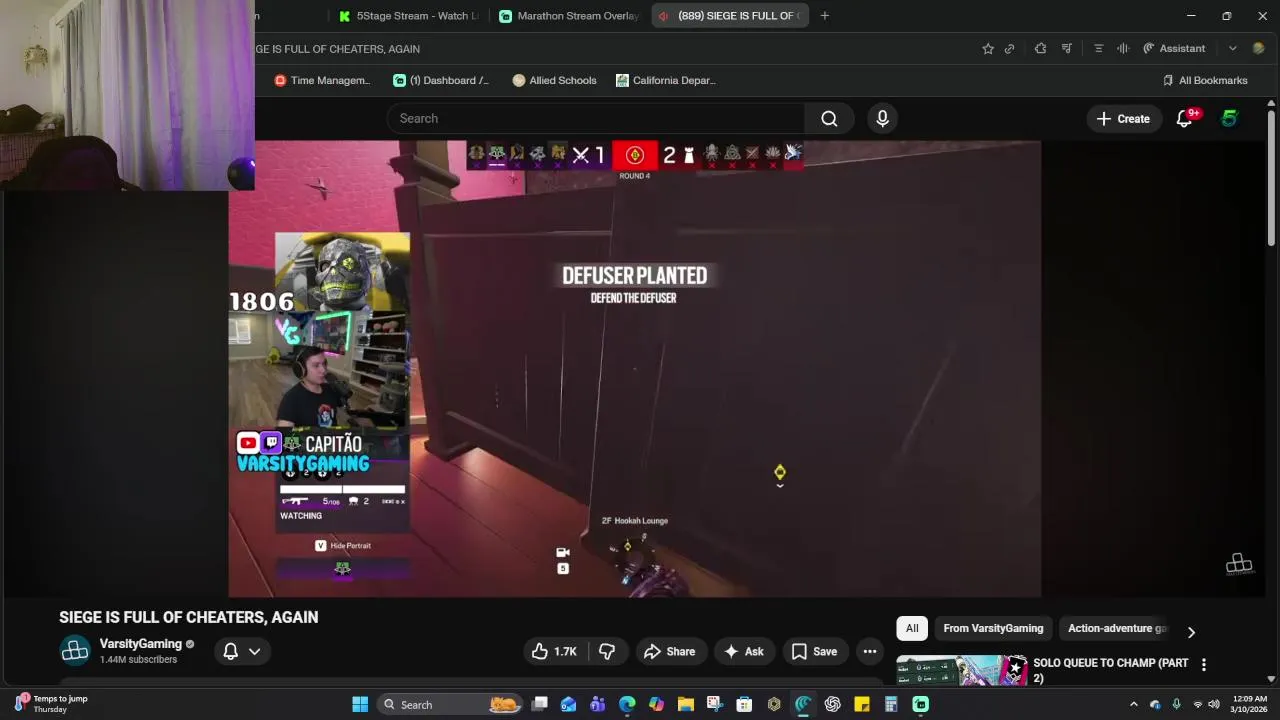Screen dimensions: 1280x720
Task: Open ChatGPT from the taskbar
Action: pos(832,704)
